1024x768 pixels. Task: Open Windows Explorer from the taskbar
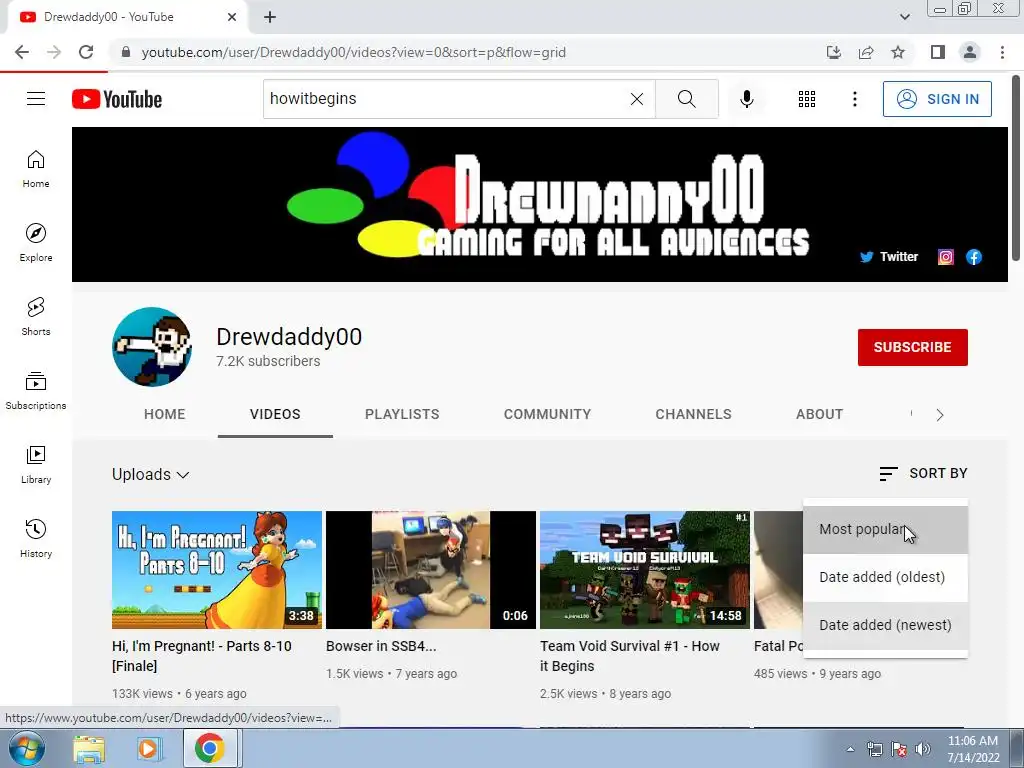click(89, 748)
